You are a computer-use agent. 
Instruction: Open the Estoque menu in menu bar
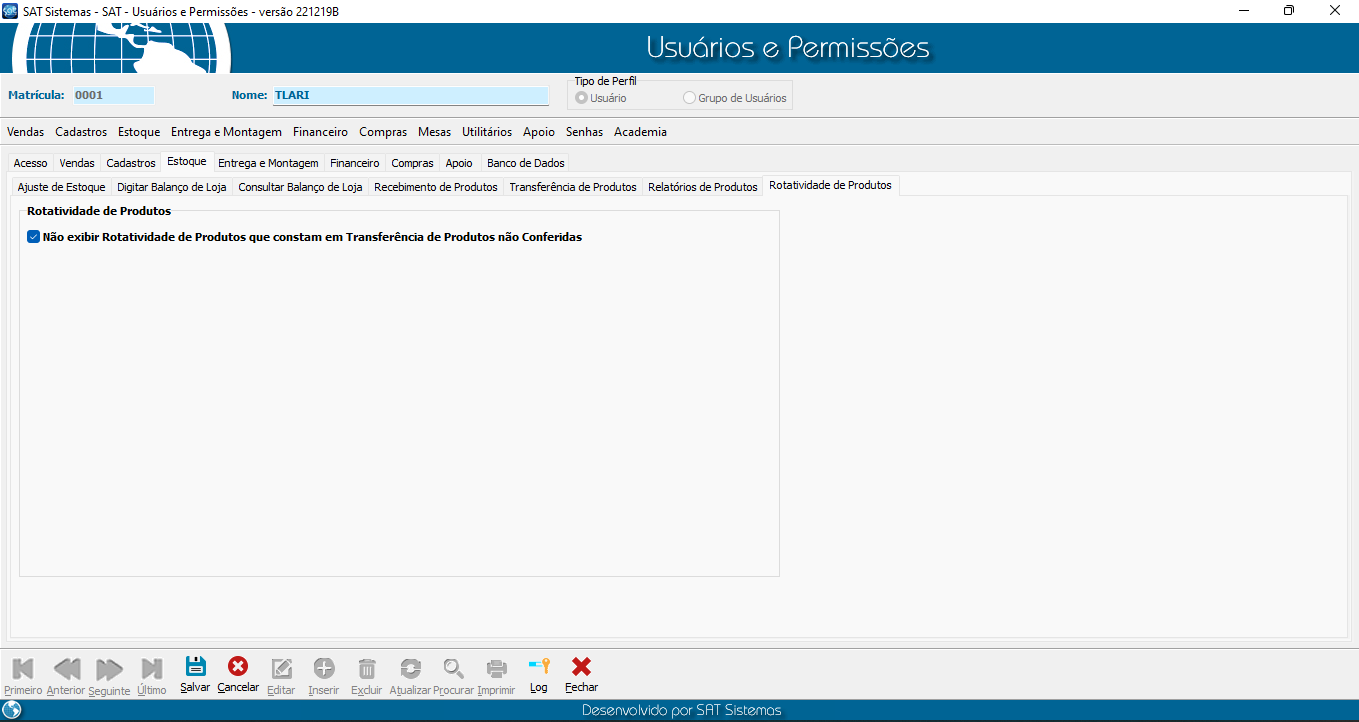point(139,132)
